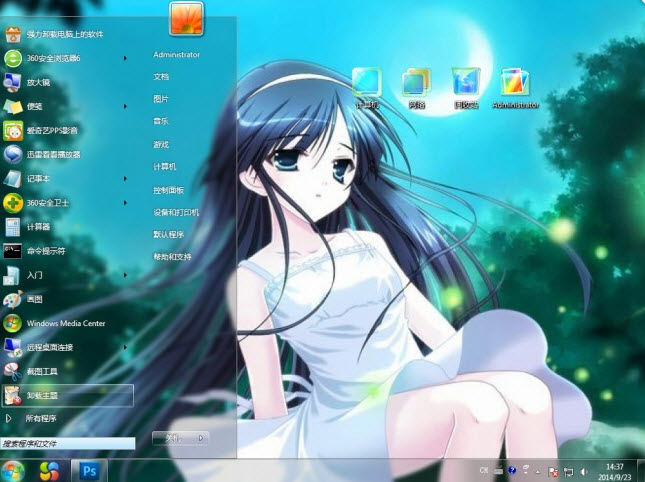Launch 计算器 calculator
This screenshot has height=482, width=645.
[x=40, y=226]
